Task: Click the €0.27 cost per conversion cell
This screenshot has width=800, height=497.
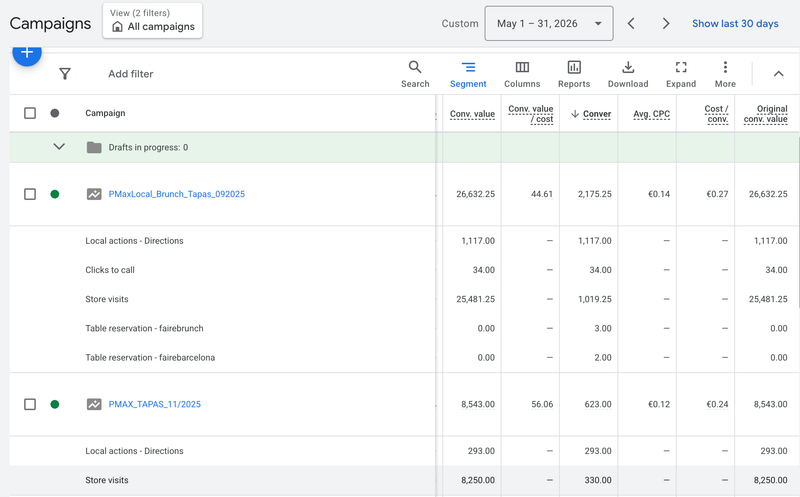Action: 717,194
